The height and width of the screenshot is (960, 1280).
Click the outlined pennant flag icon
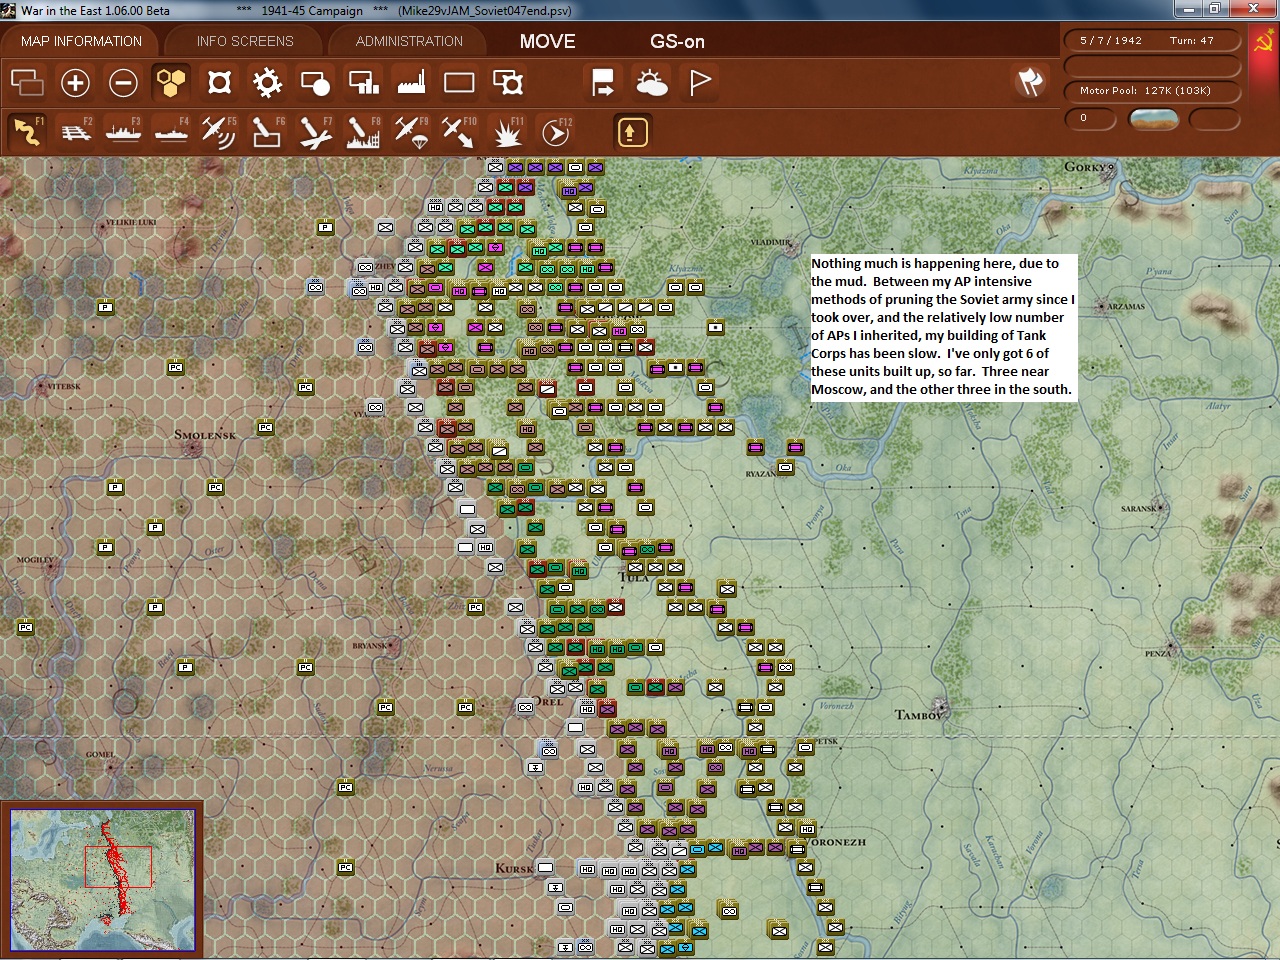pos(699,82)
